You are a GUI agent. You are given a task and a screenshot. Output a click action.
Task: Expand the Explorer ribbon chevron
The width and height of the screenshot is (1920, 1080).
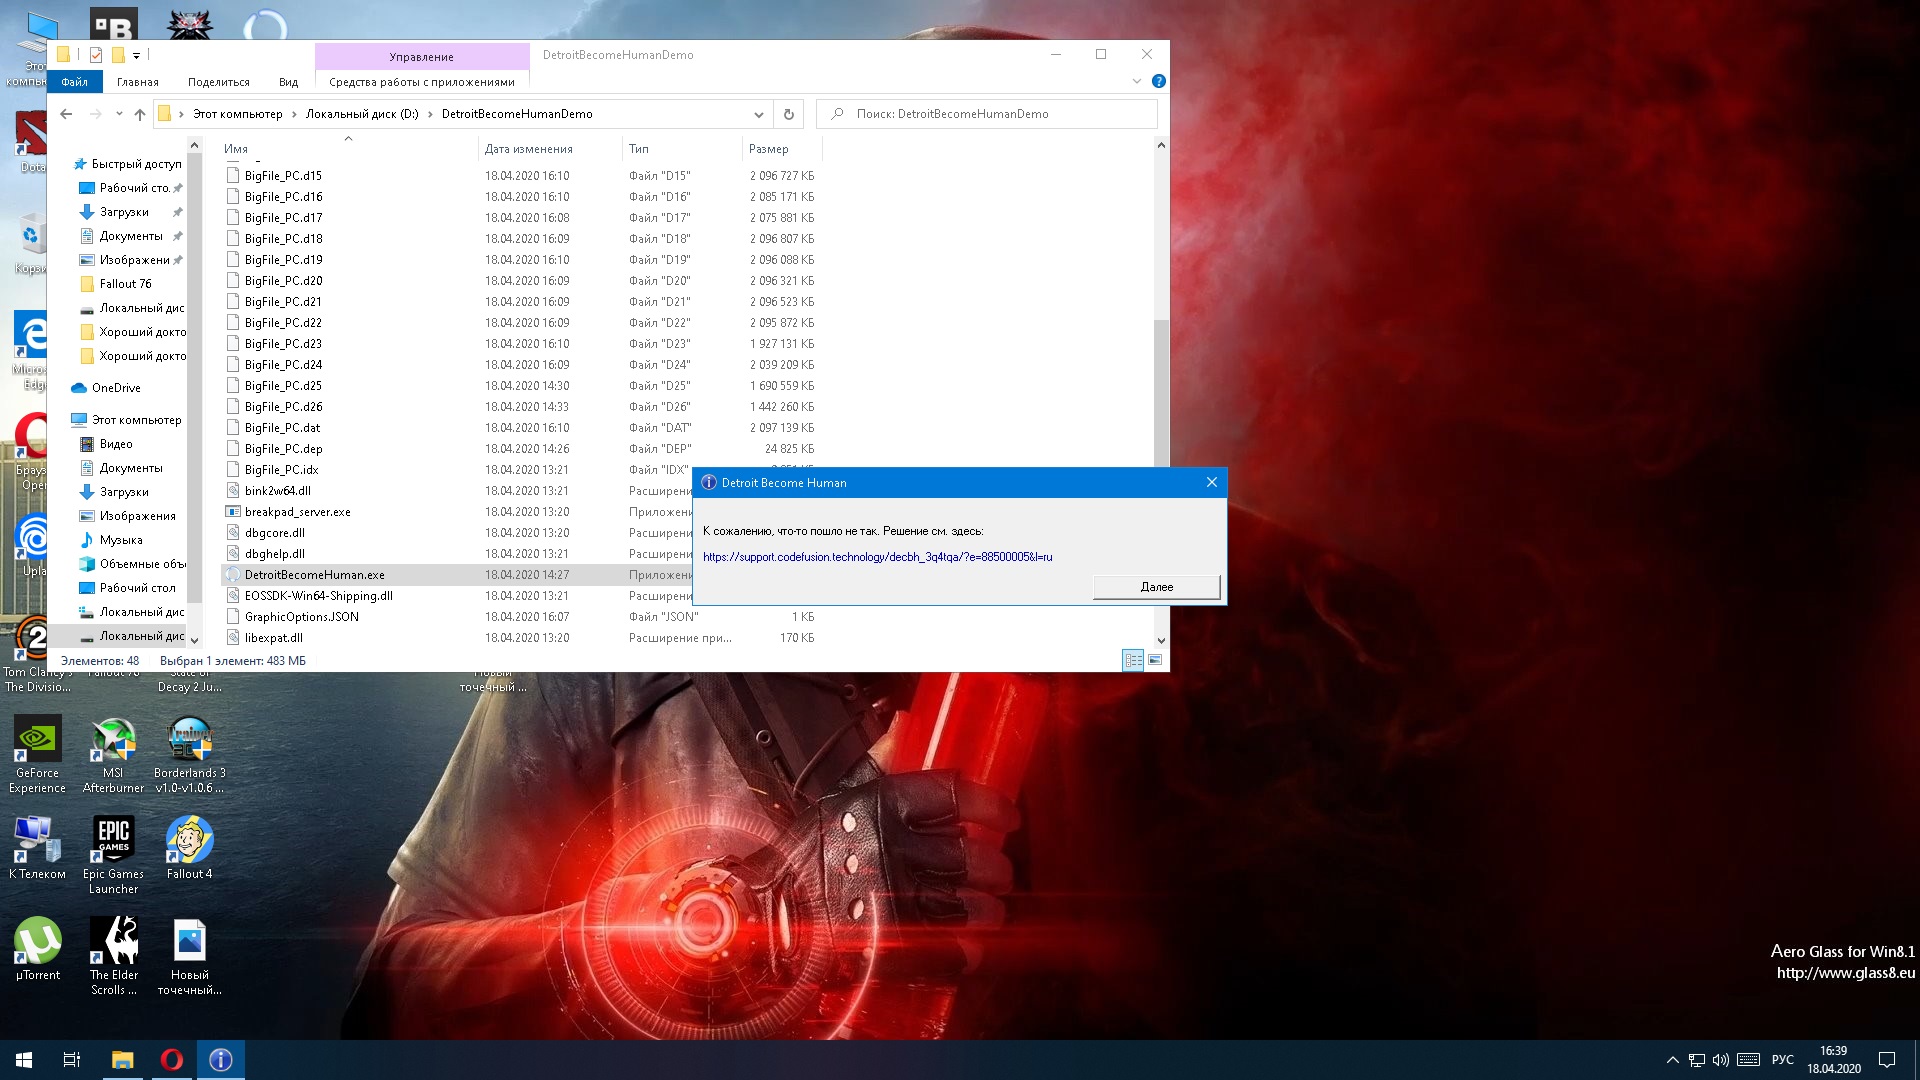coord(1137,81)
